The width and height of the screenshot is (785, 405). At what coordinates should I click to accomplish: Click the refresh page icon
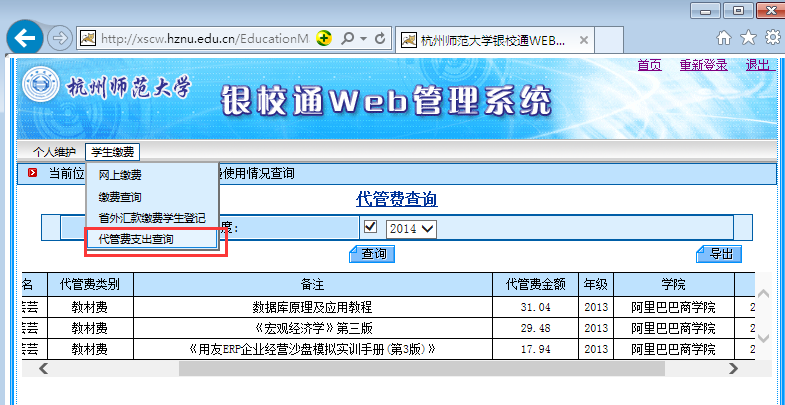click(381, 39)
